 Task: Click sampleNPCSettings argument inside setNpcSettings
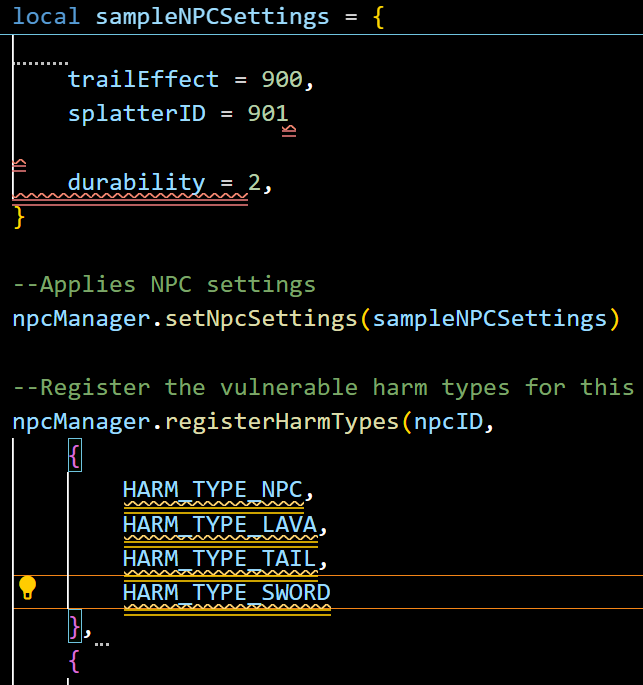click(490, 319)
